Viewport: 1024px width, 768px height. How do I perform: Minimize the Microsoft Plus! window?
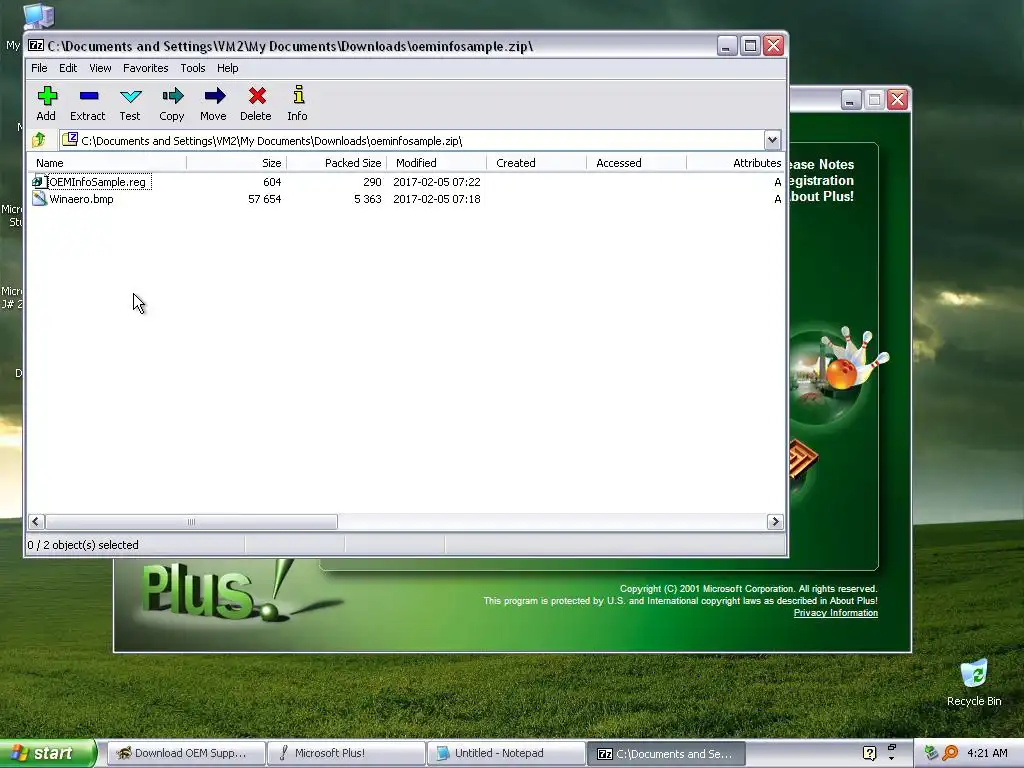pos(850,100)
